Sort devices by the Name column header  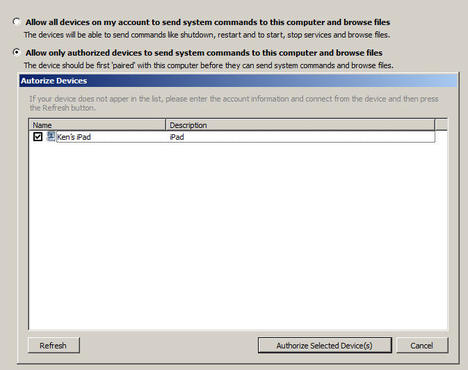(x=97, y=125)
